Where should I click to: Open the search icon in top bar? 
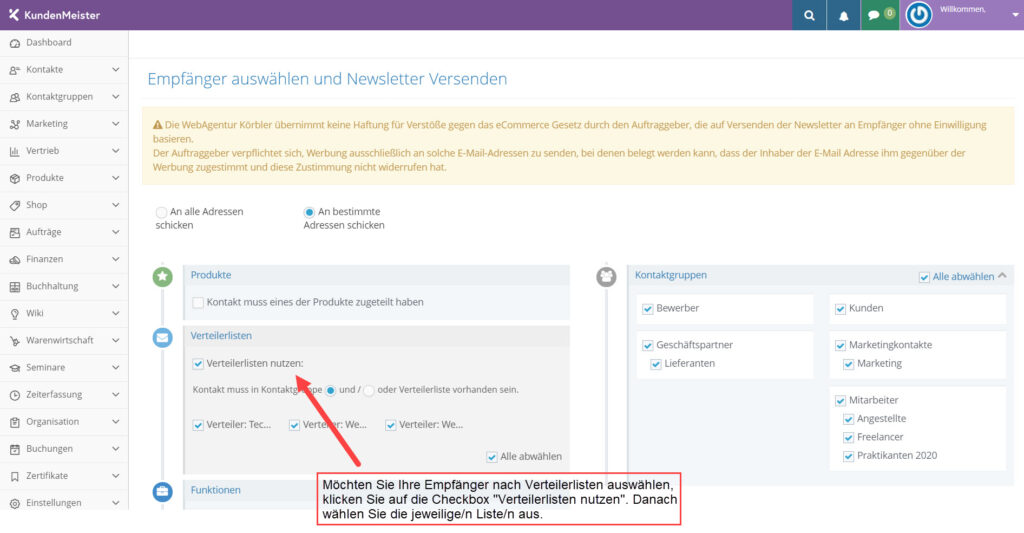pos(809,15)
